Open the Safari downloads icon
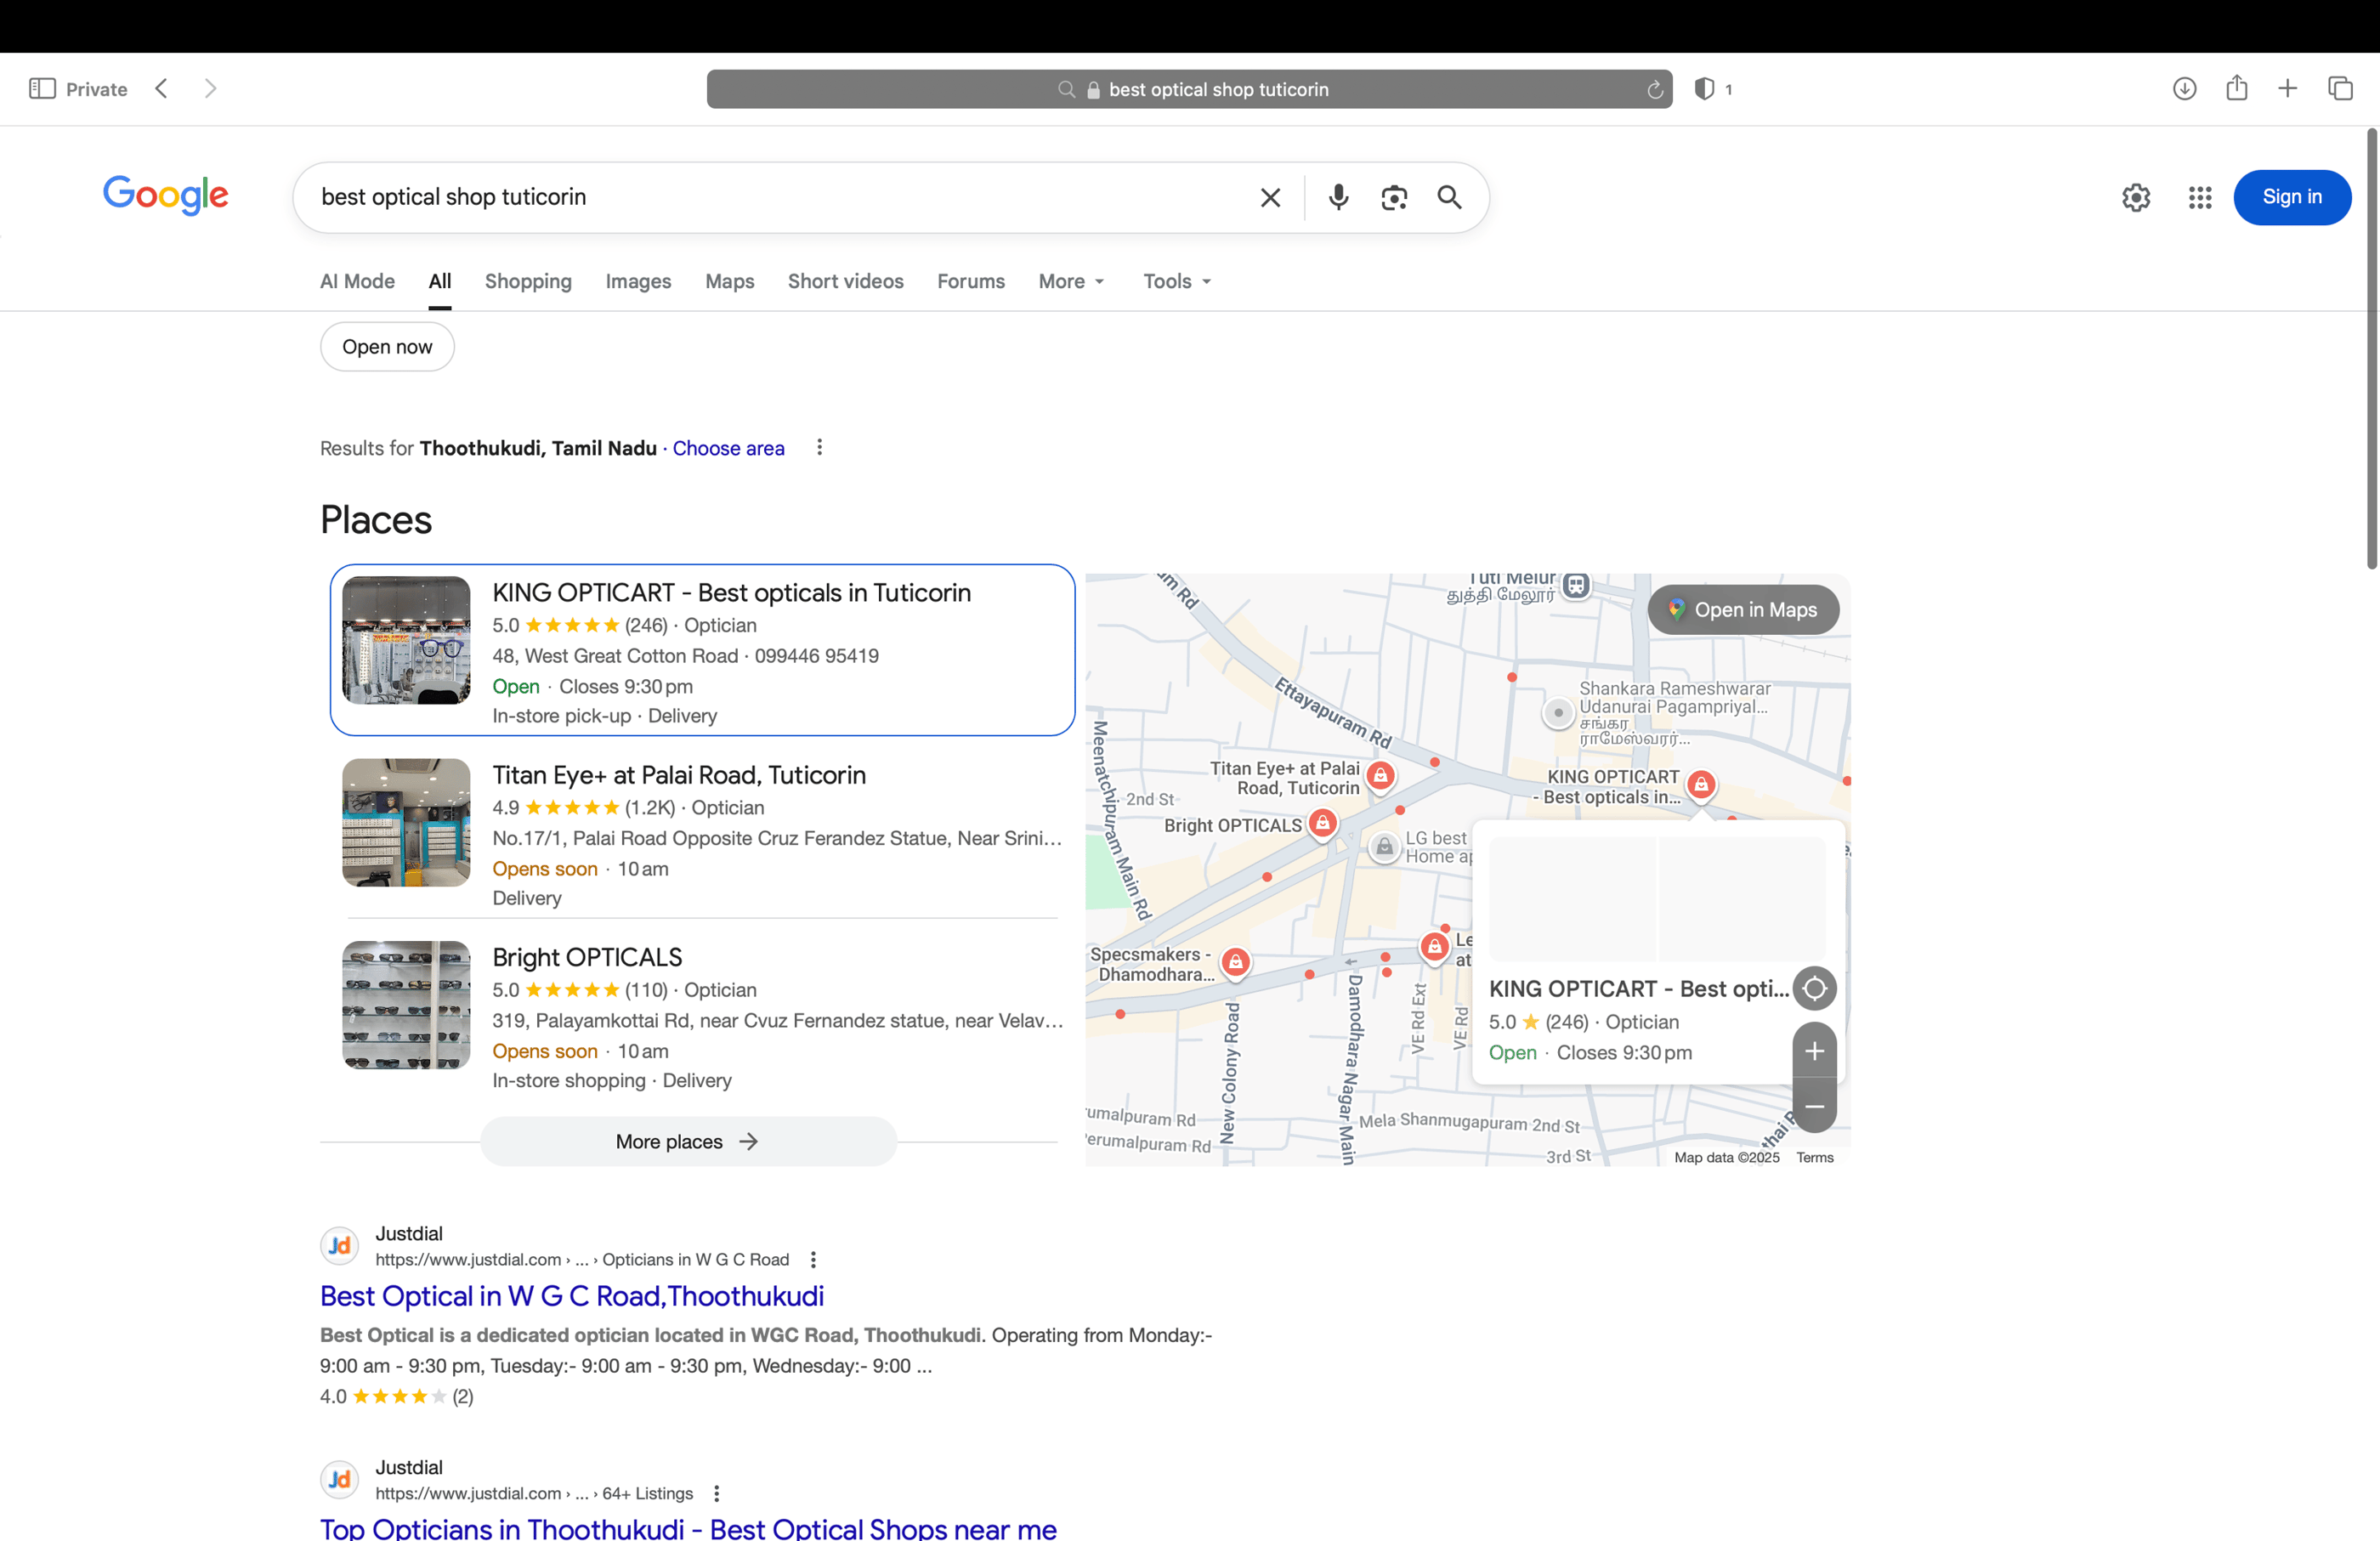2380x1541 pixels. point(2185,88)
